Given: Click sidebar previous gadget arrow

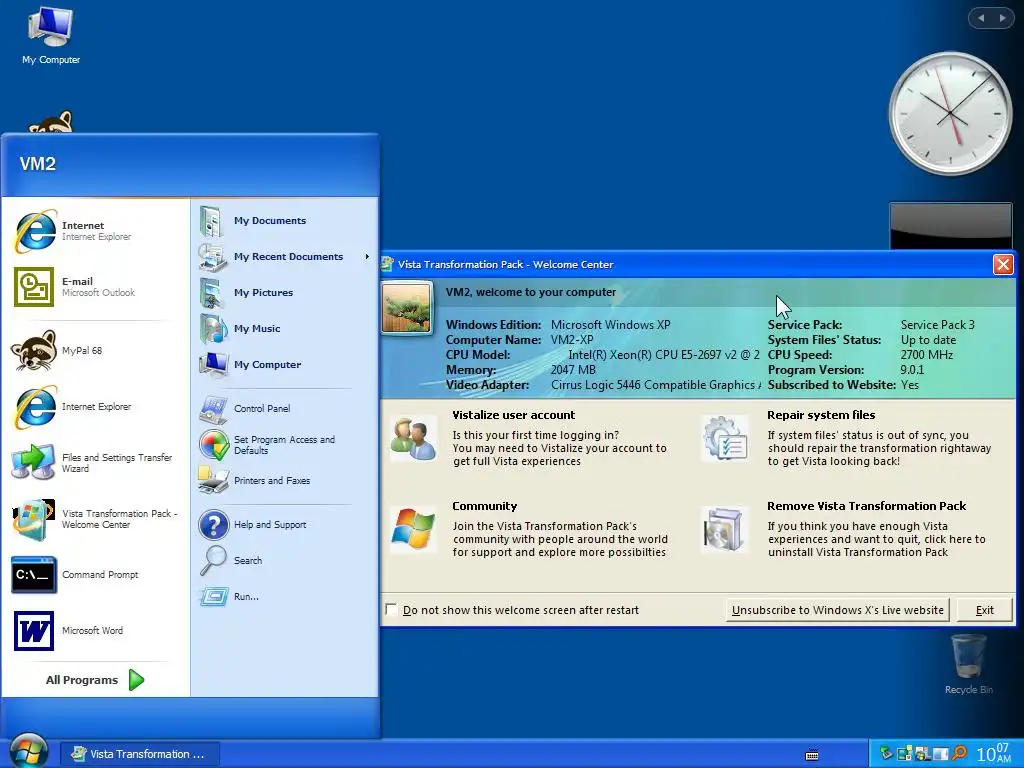Looking at the screenshot, I should tap(981, 18).
